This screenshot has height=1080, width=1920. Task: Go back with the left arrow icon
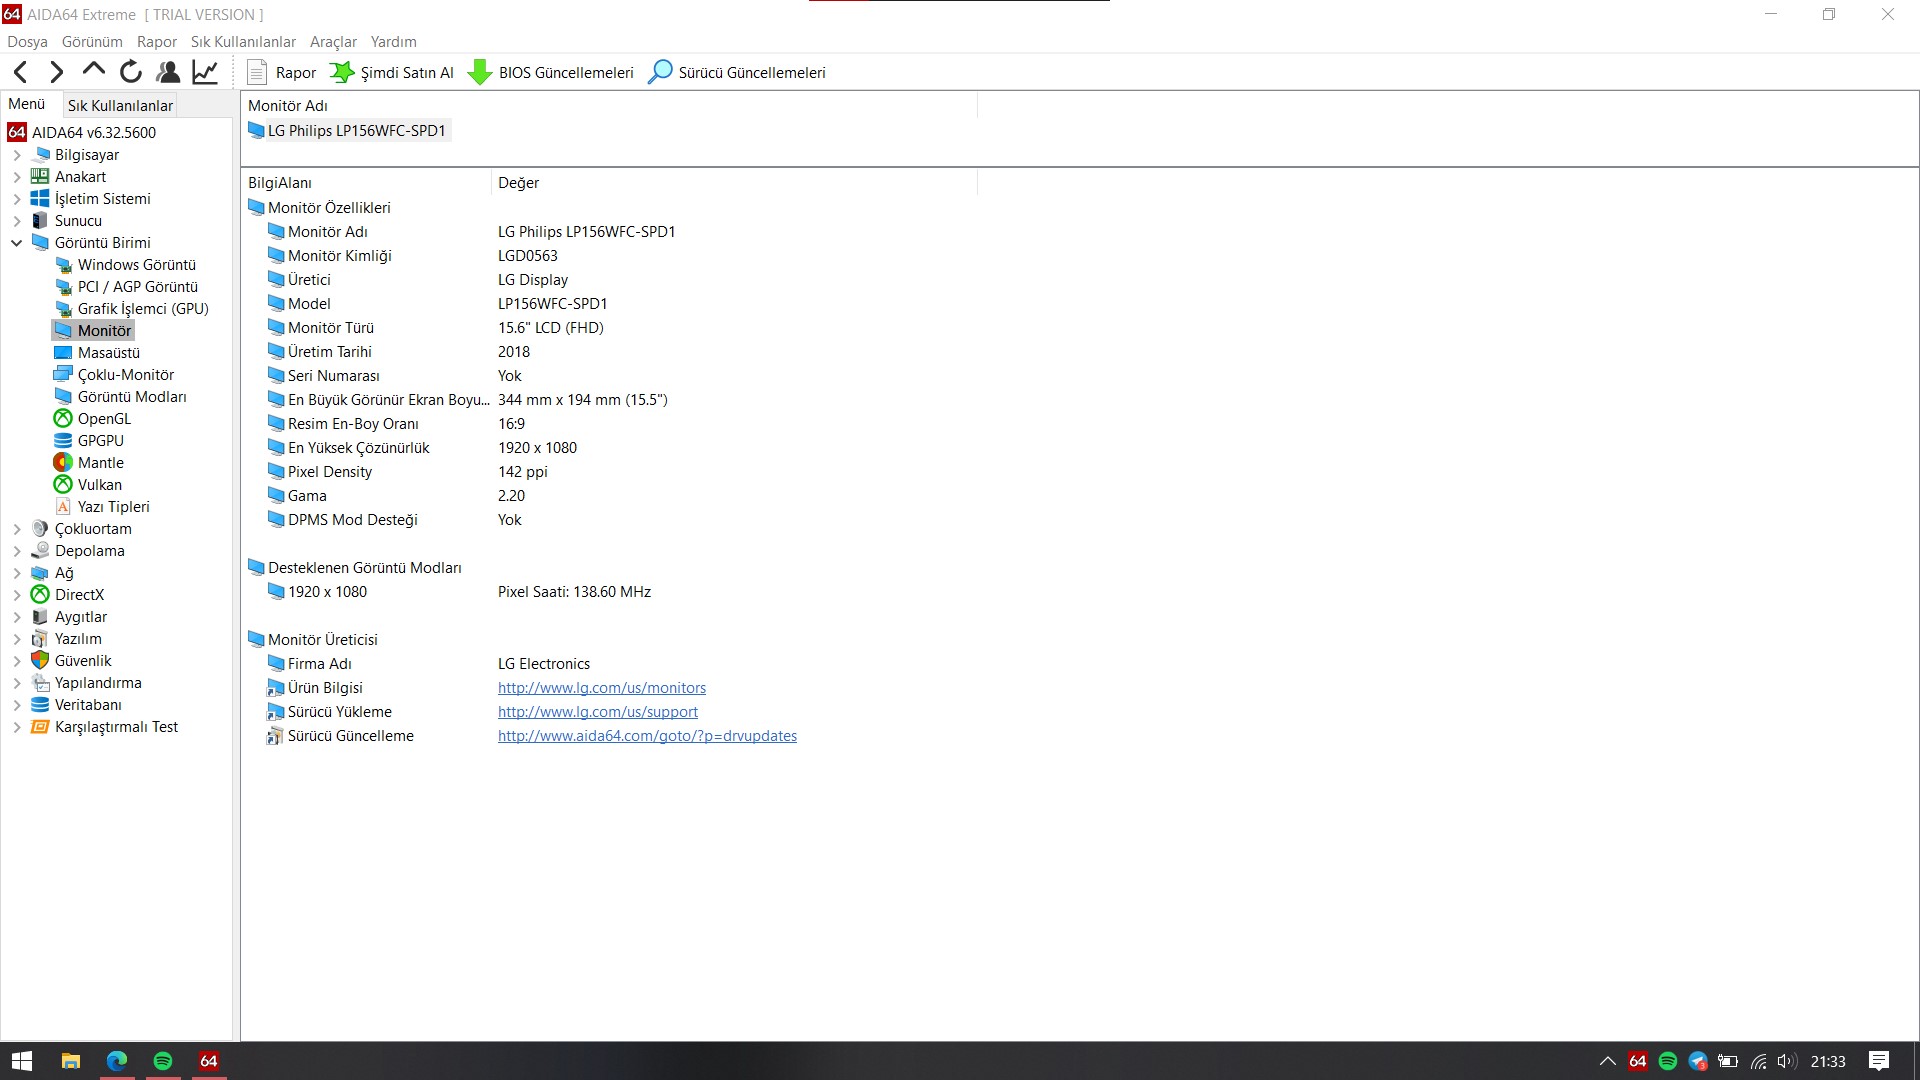click(x=21, y=72)
